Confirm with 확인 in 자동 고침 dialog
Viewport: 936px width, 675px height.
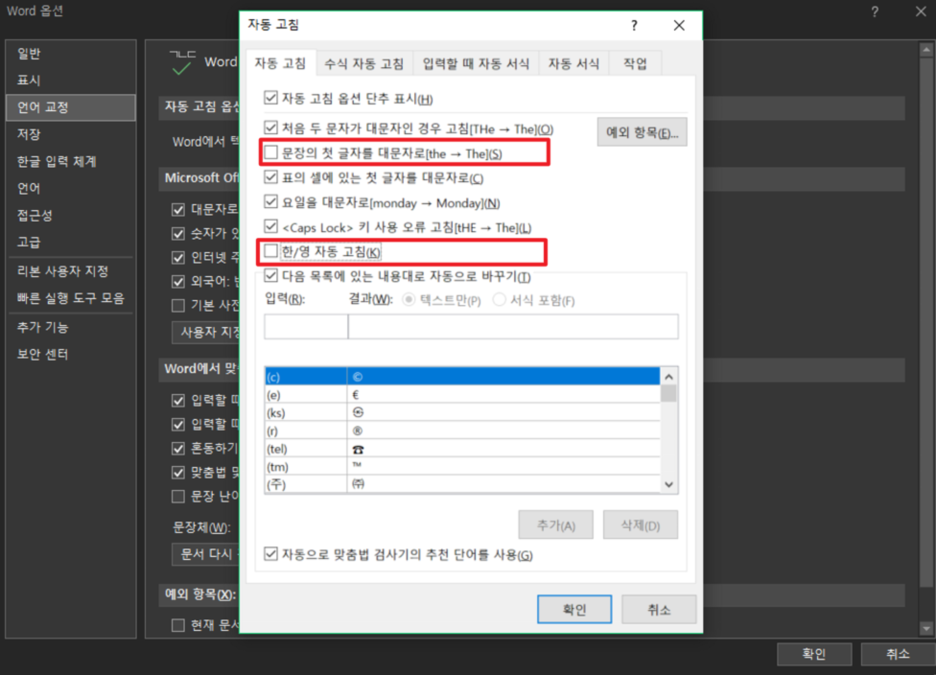tap(574, 609)
